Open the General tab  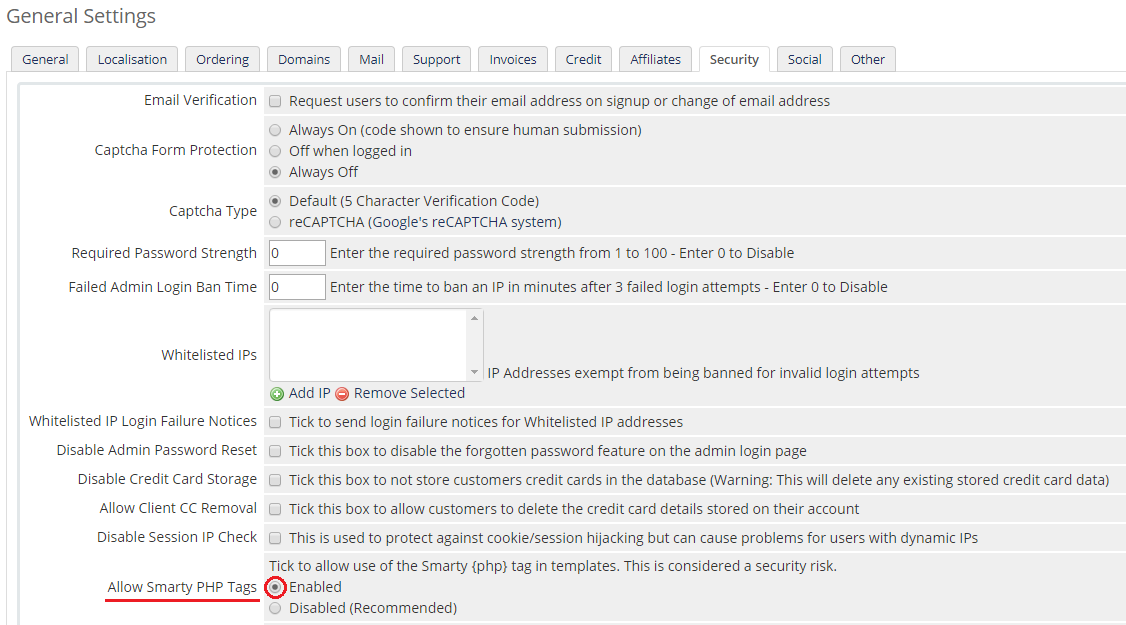tap(45, 60)
